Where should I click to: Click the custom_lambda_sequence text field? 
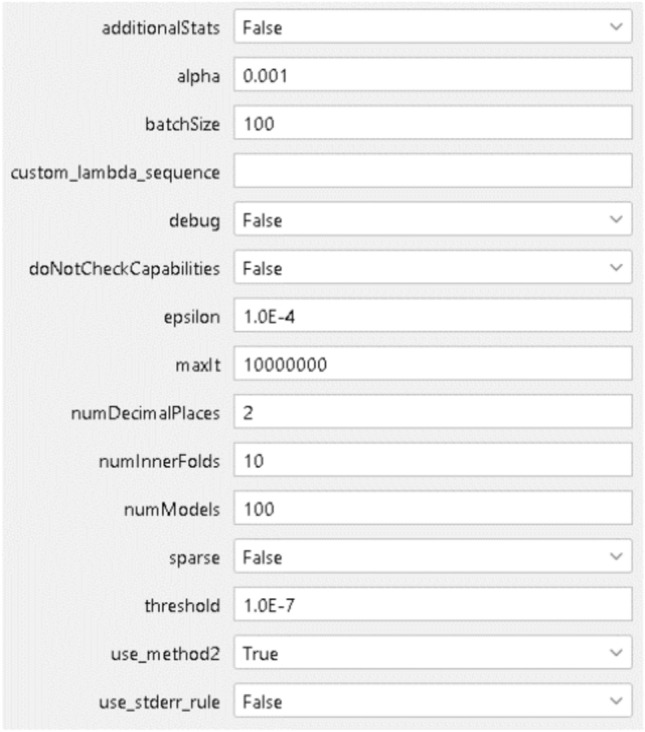click(432, 172)
